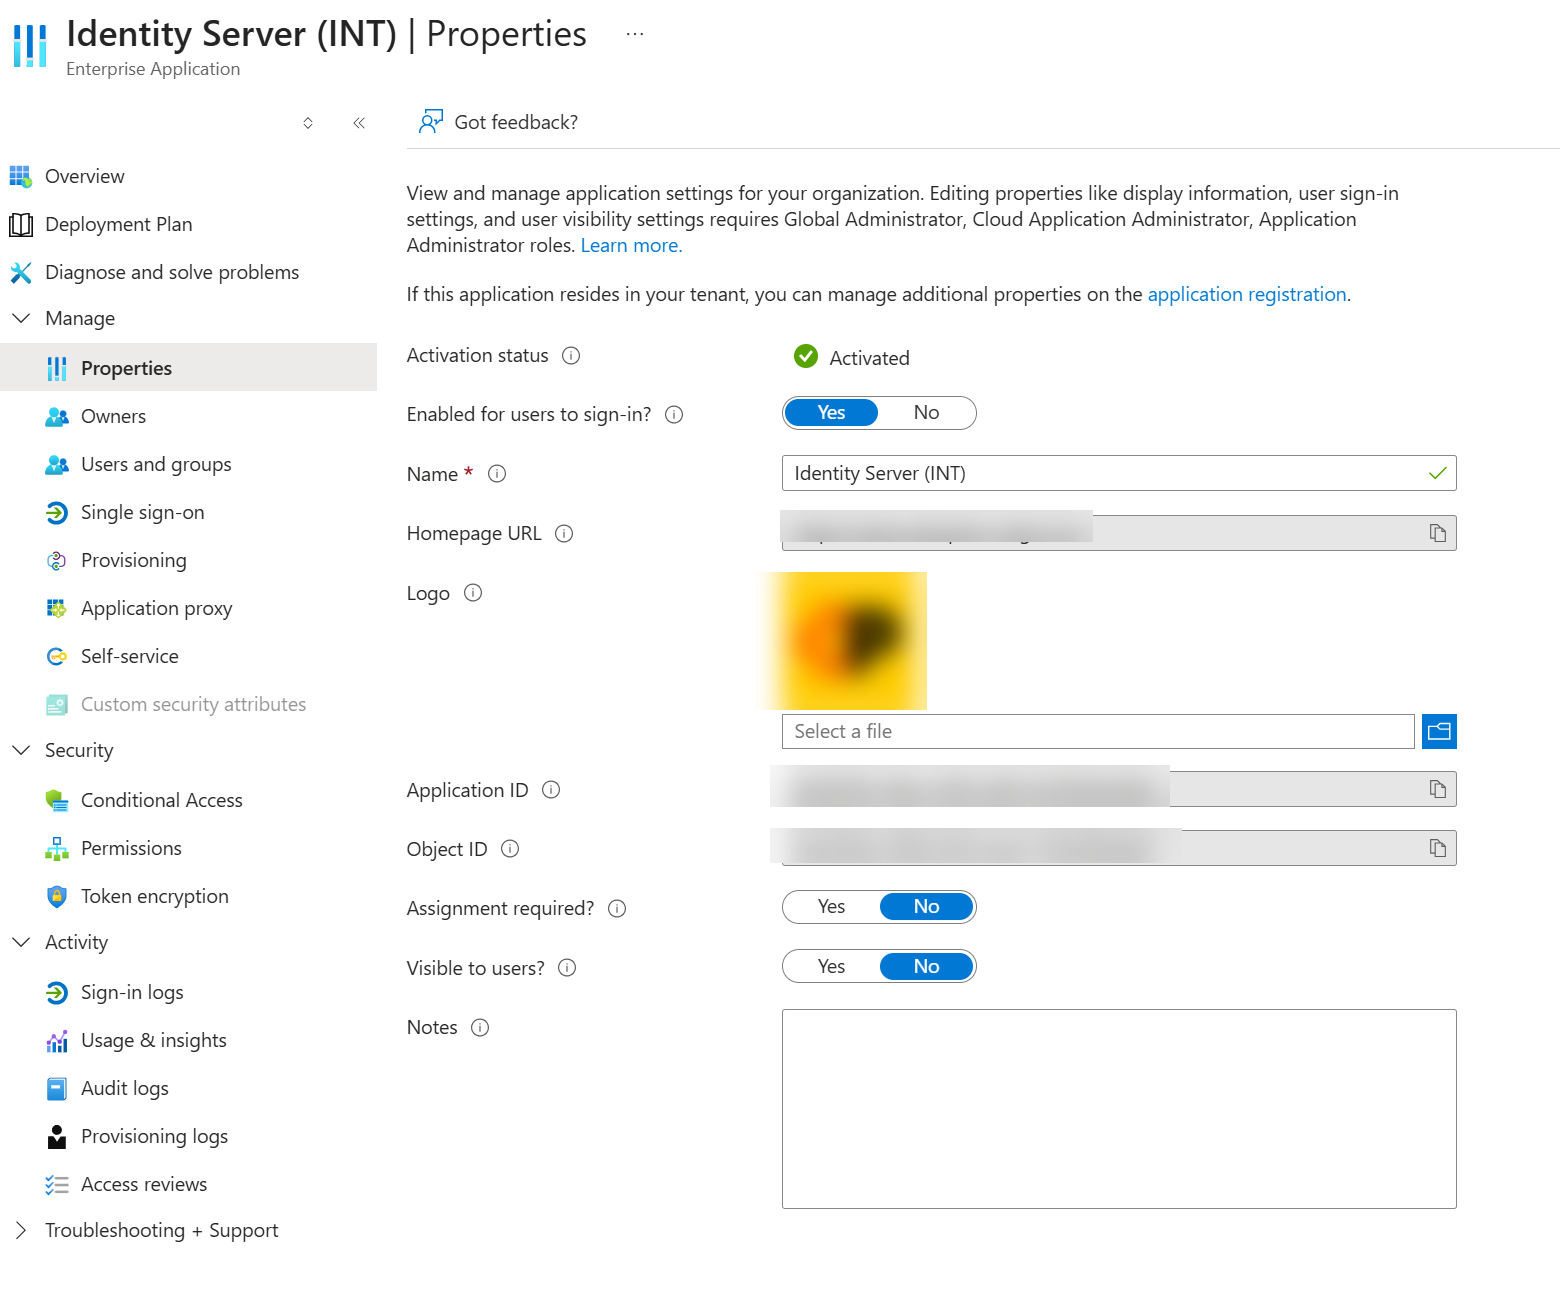Screen dimensions: 1560x1292
Task: Show info tooltip for Assignment required
Action: click(x=617, y=909)
